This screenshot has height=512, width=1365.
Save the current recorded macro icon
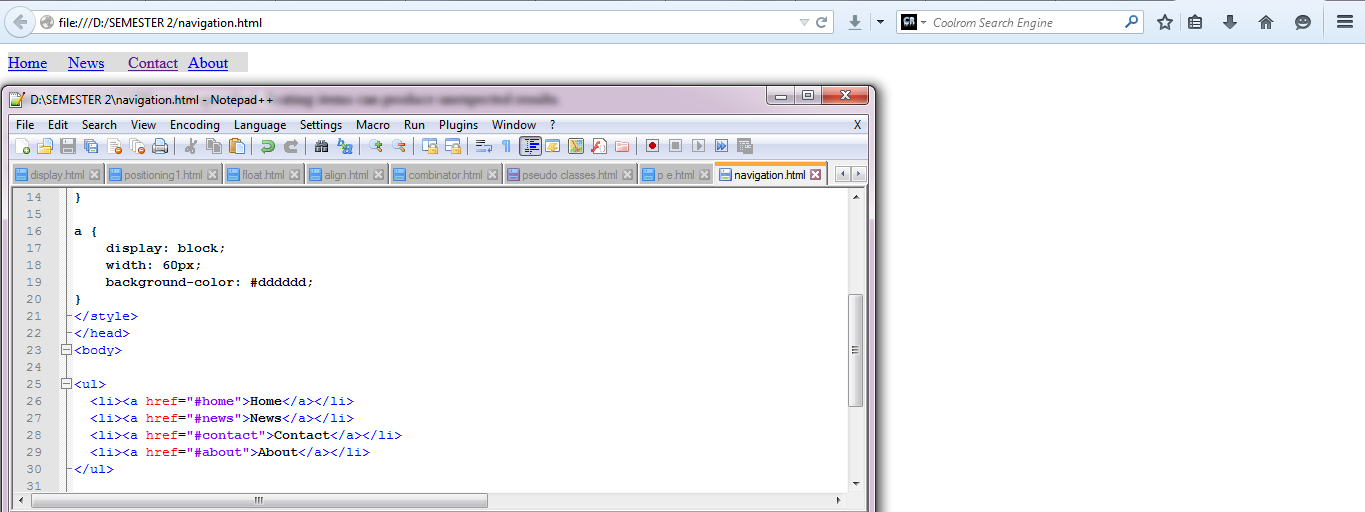coord(745,146)
